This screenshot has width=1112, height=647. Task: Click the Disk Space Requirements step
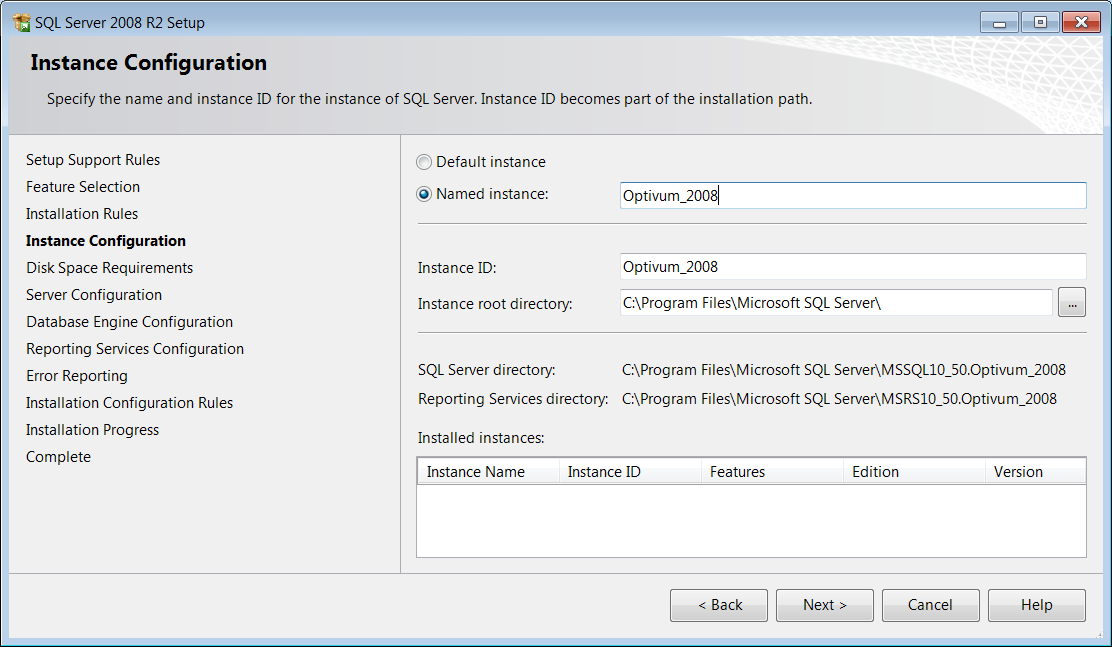tap(109, 268)
